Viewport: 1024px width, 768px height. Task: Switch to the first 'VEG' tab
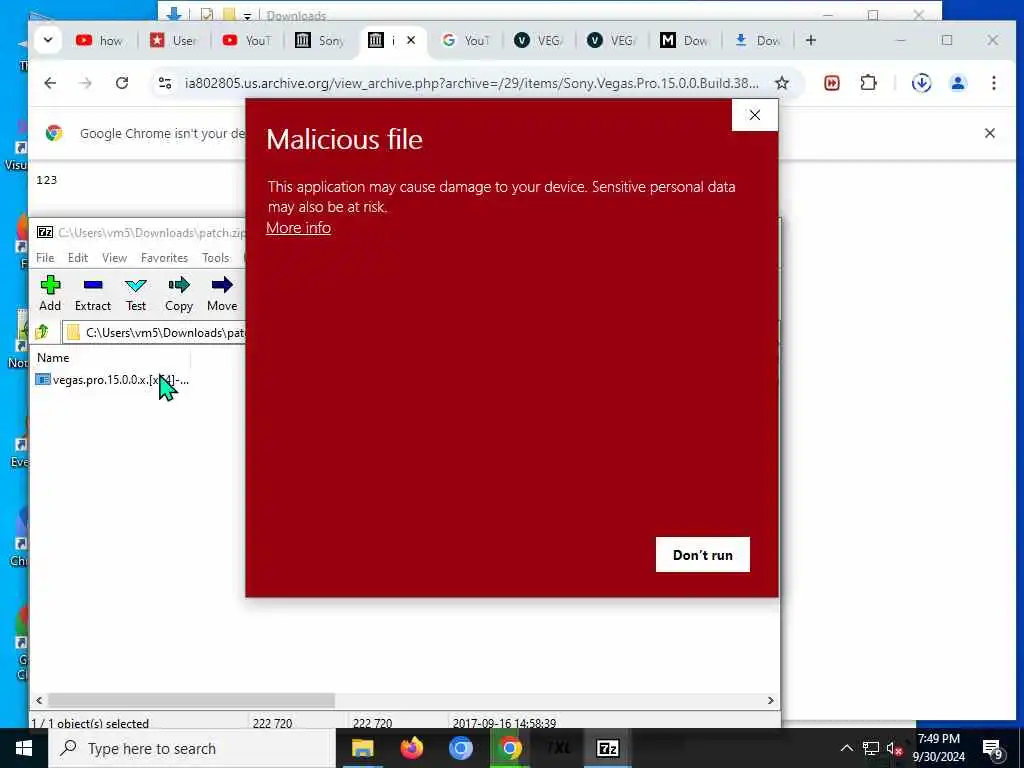[x=538, y=40]
